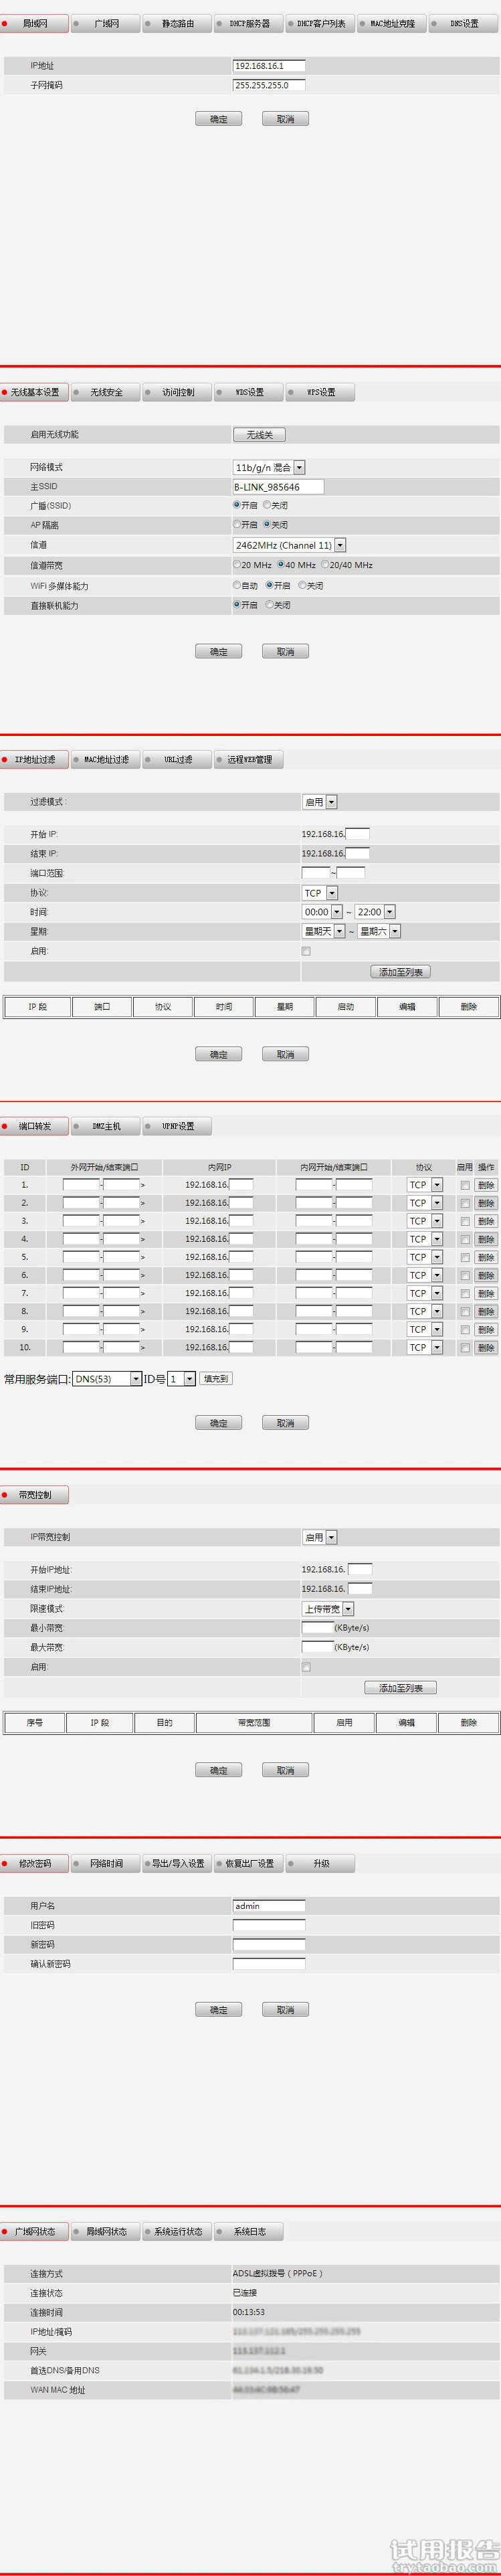Open the 信道 channel dropdown
The width and height of the screenshot is (501, 2576).
[x=340, y=545]
